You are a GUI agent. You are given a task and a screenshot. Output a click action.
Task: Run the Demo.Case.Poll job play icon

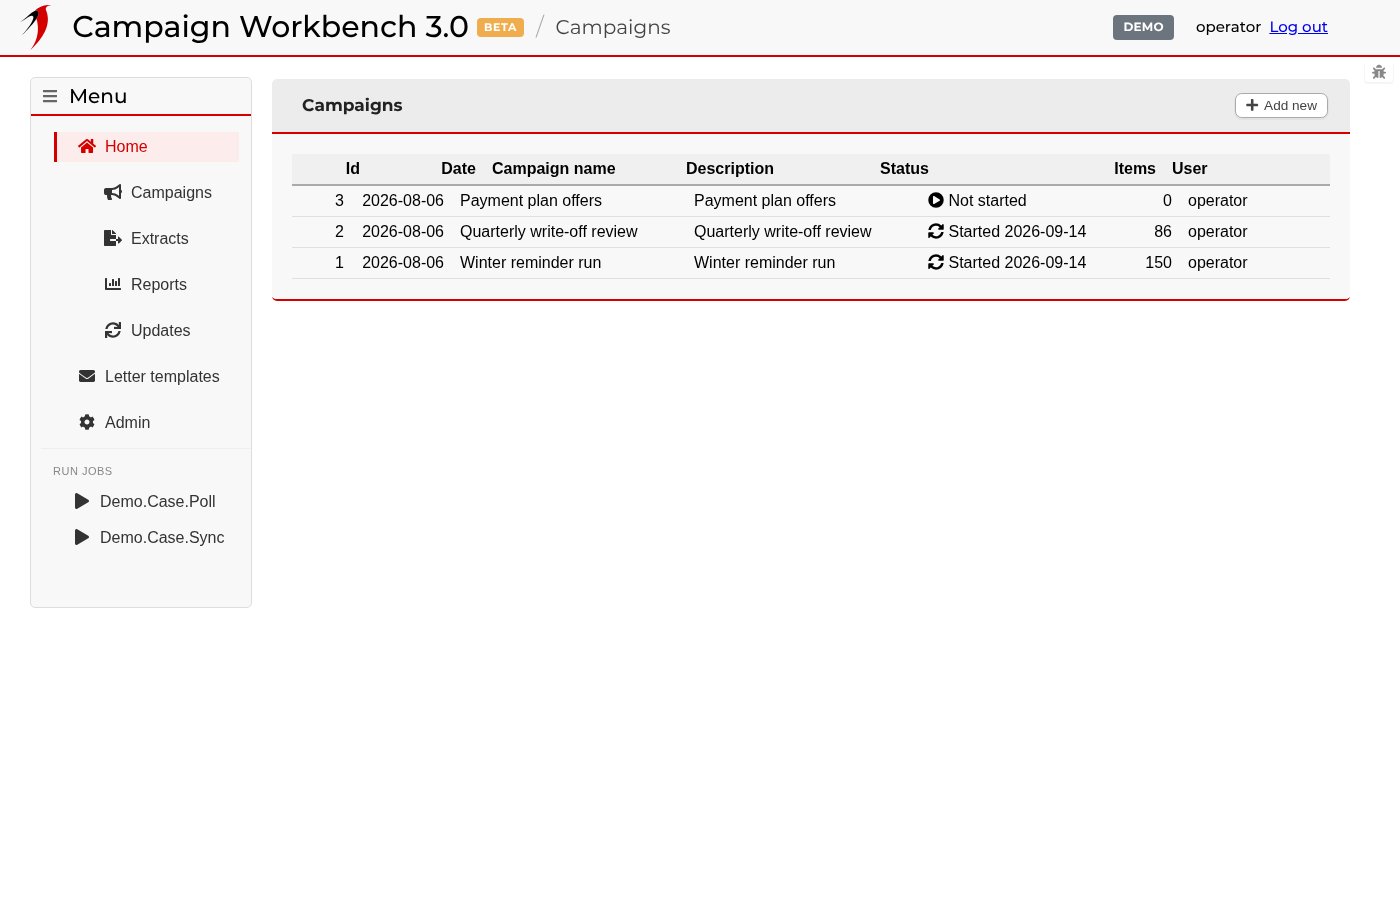click(x=82, y=501)
